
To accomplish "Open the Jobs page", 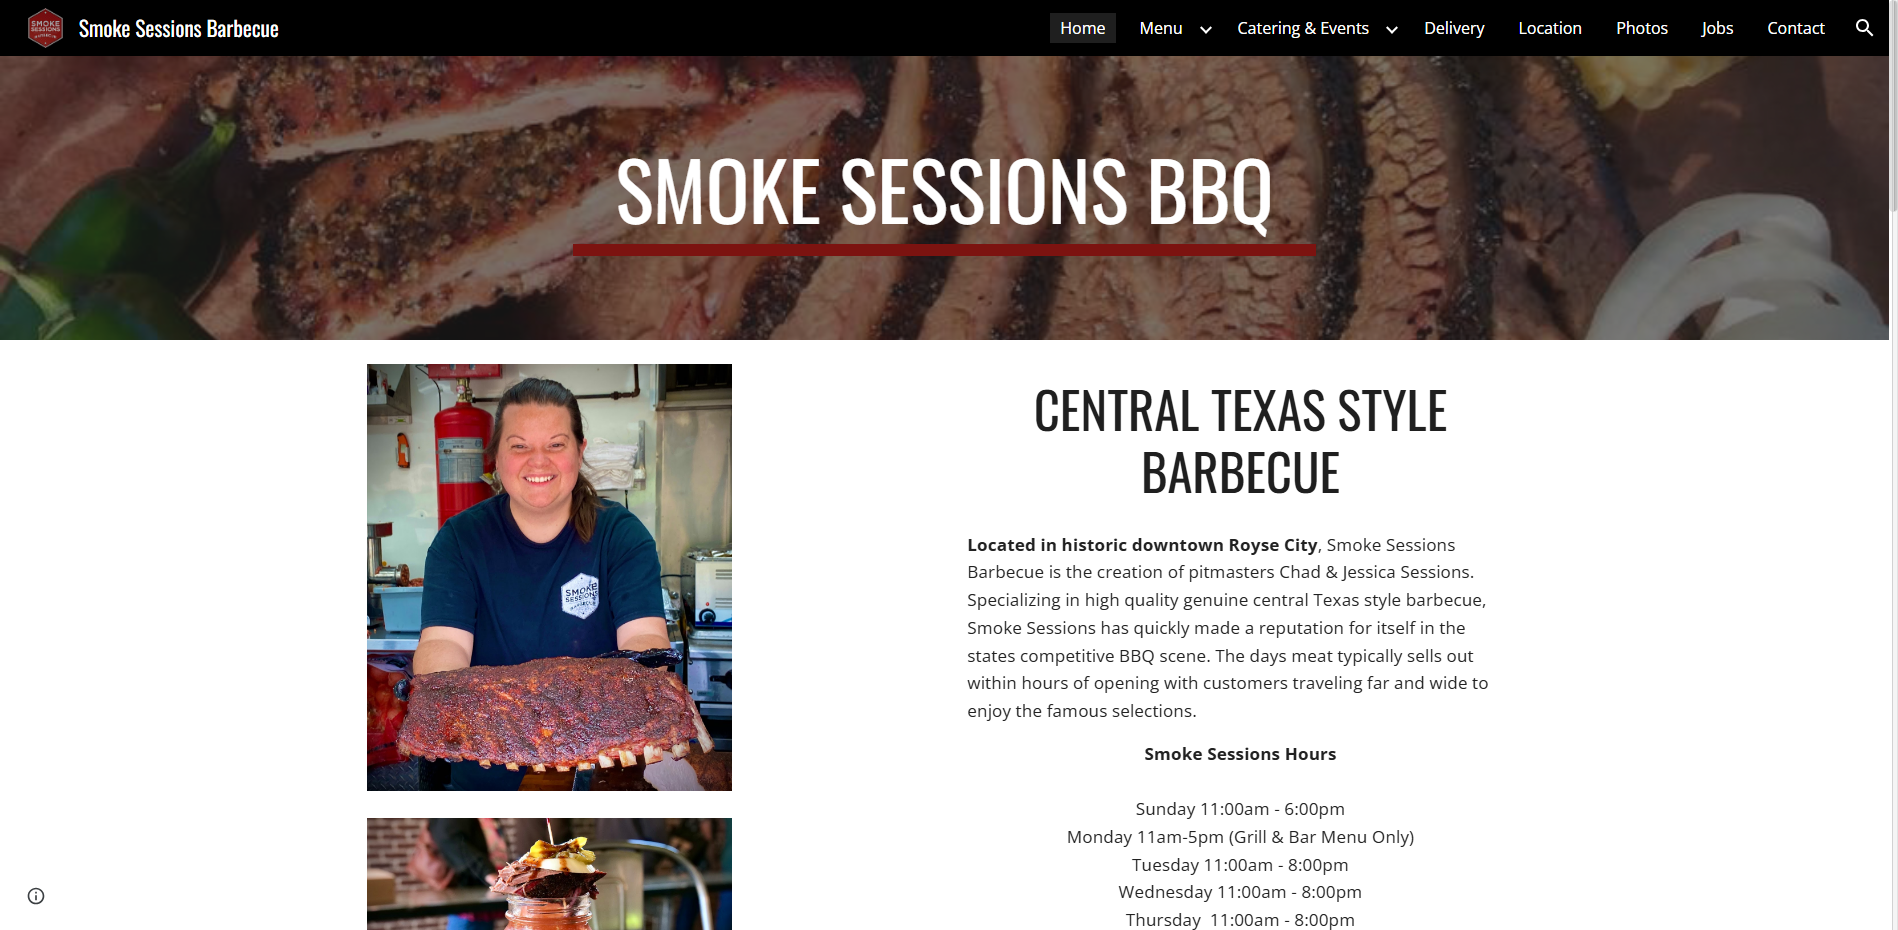I will tap(1717, 28).
